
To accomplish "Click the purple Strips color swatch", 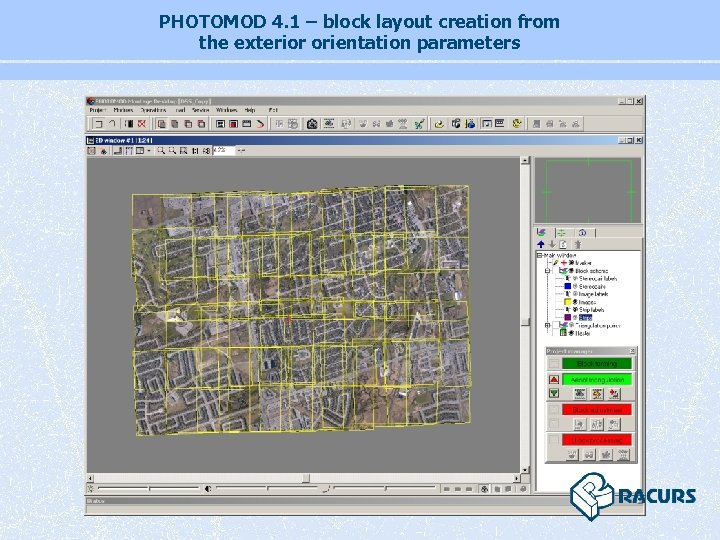I will [x=568, y=317].
